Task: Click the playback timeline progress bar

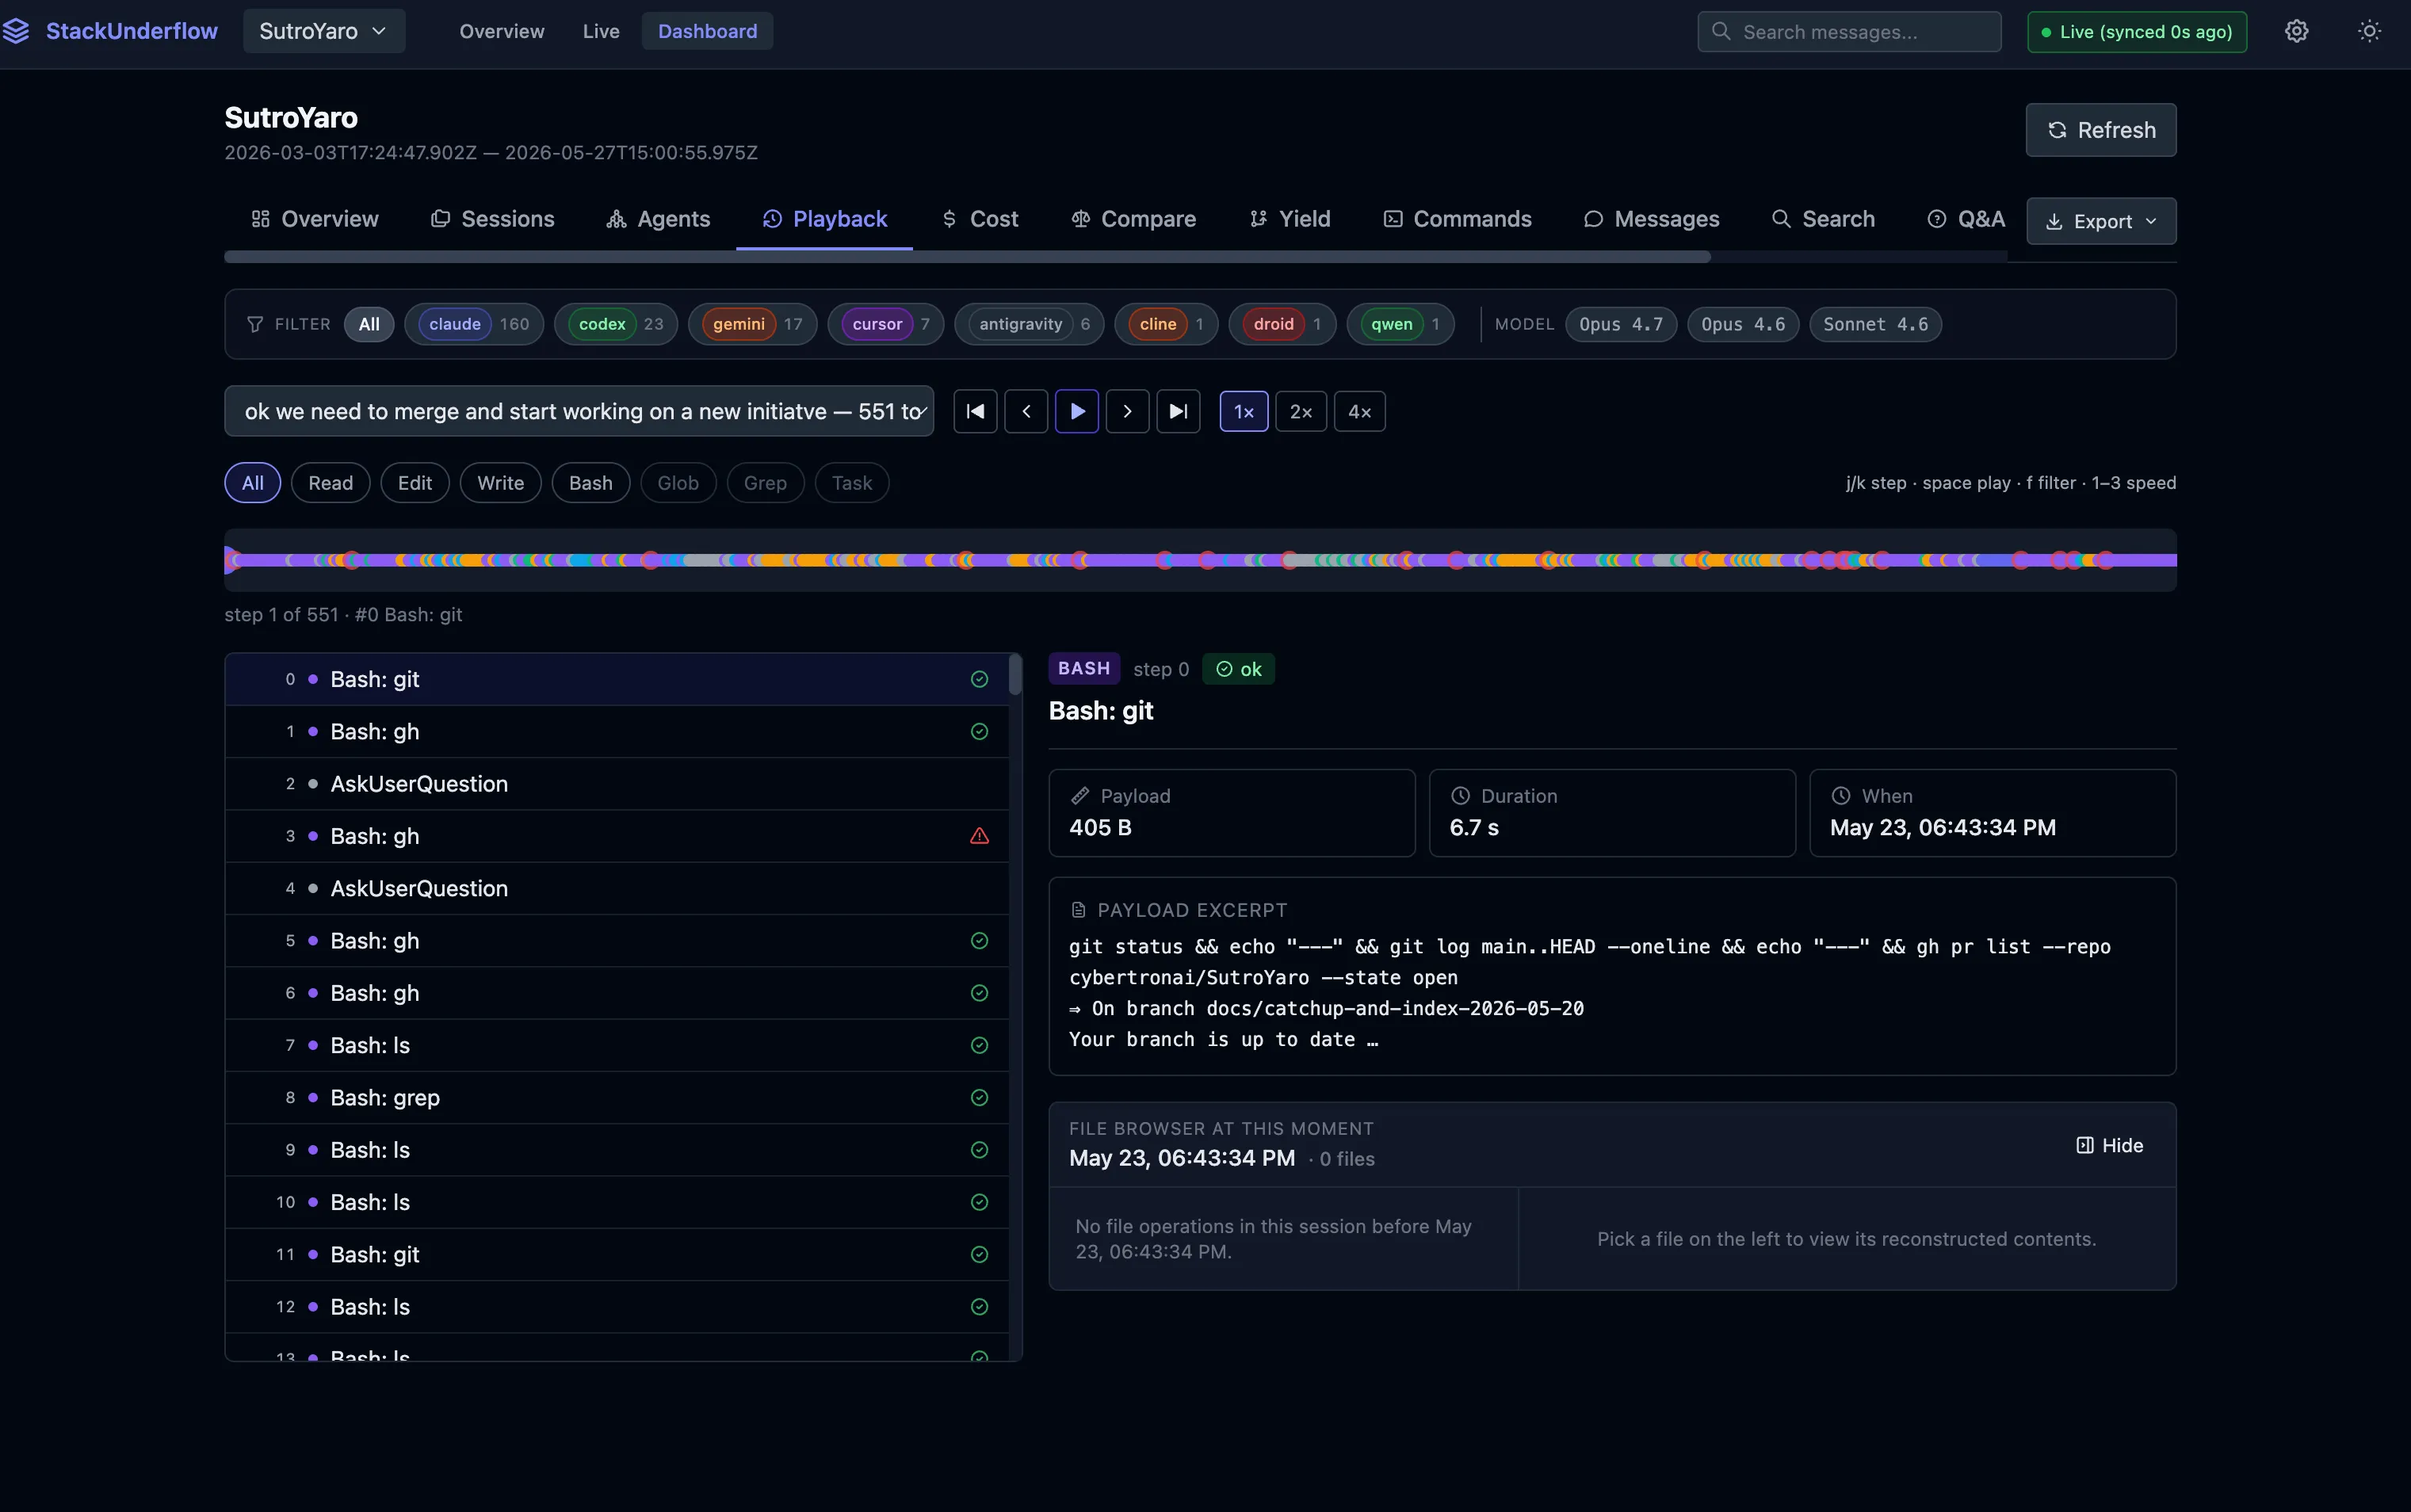Action: pos(1200,560)
